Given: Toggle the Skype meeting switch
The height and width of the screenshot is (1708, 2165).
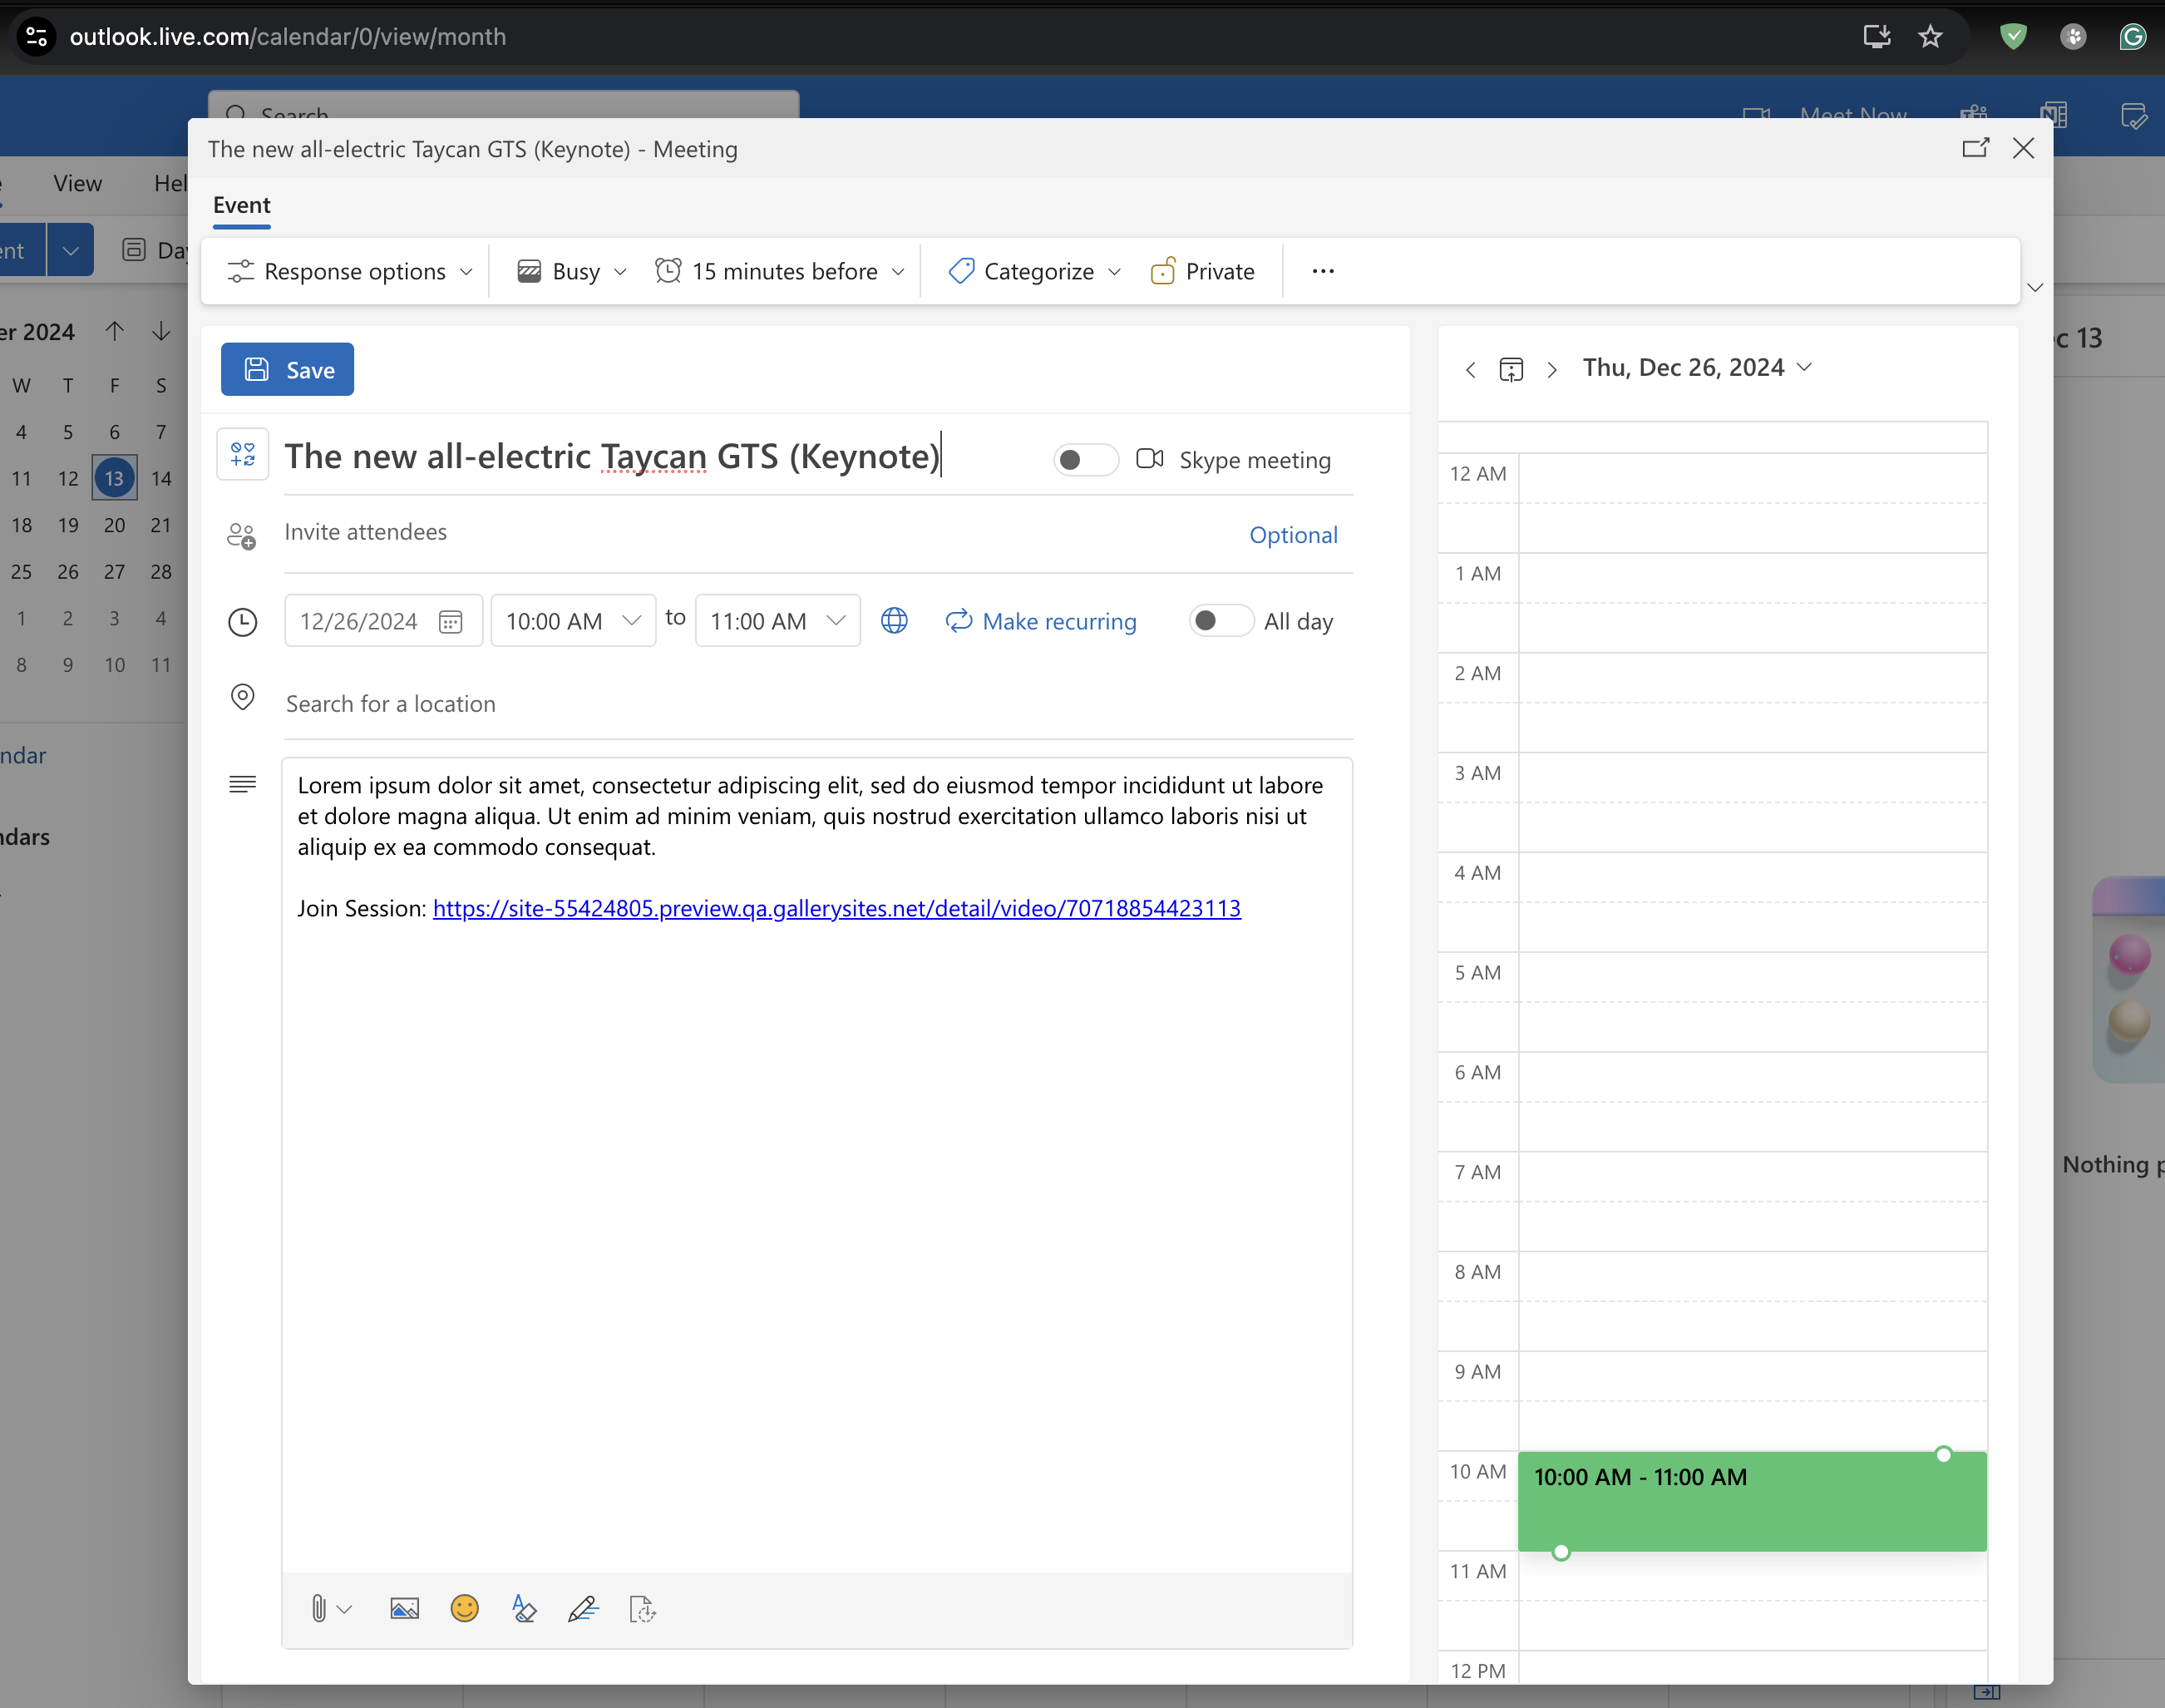Looking at the screenshot, I should [1086, 460].
